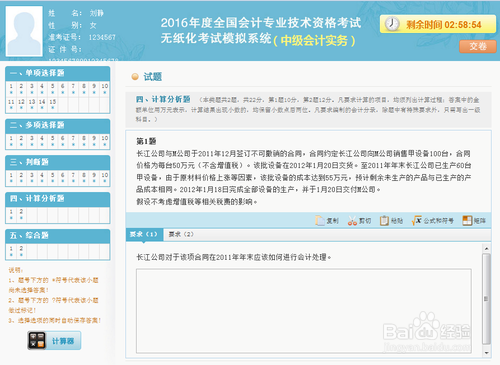Go to true/false (判断题) question 6
This screenshot has width=500, height=365.
click(63, 178)
